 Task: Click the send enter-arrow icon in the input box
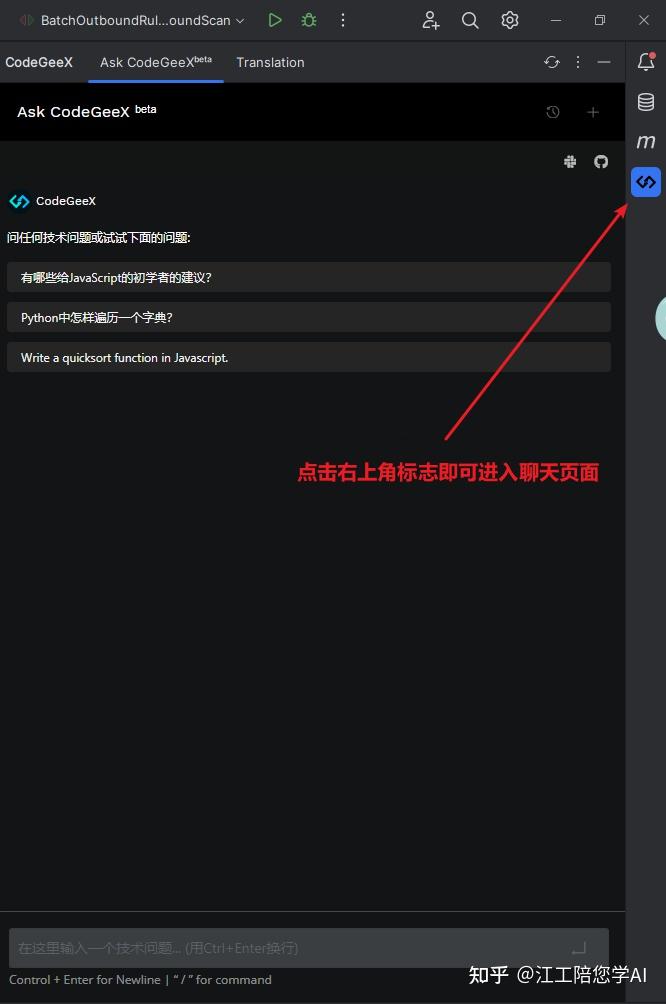[x=580, y=948]
